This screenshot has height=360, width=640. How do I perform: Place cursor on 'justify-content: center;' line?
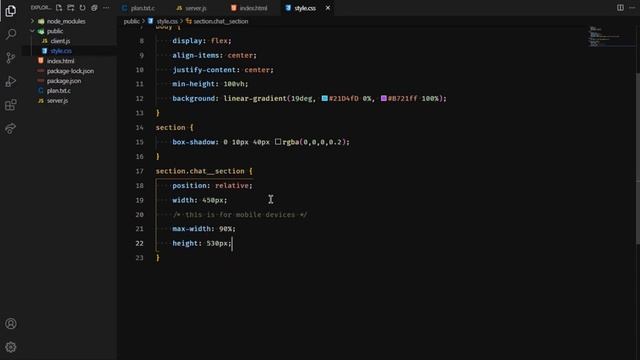click(223, 70)
